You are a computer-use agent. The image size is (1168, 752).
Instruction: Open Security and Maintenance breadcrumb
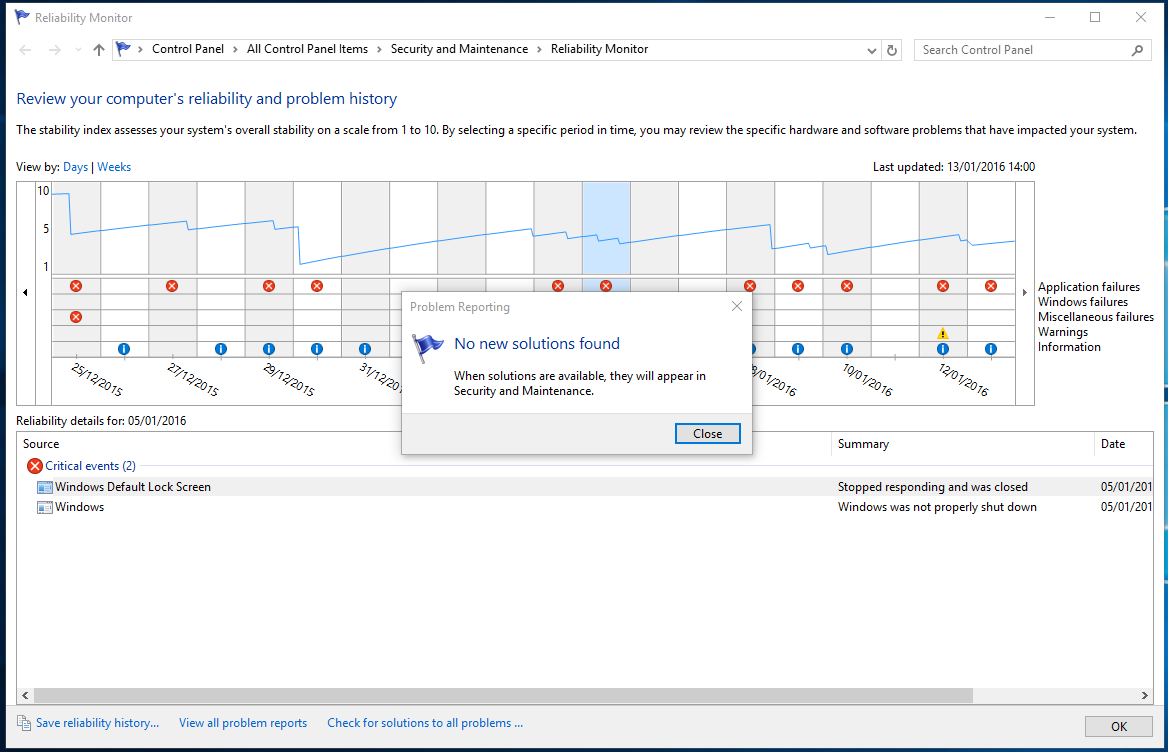[459, 49]
